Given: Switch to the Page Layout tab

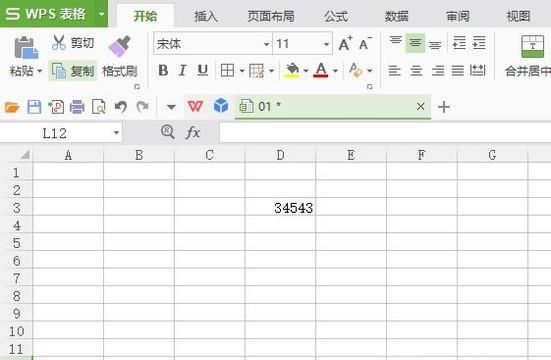Looking at the screenshot, I should coord(271,17).
